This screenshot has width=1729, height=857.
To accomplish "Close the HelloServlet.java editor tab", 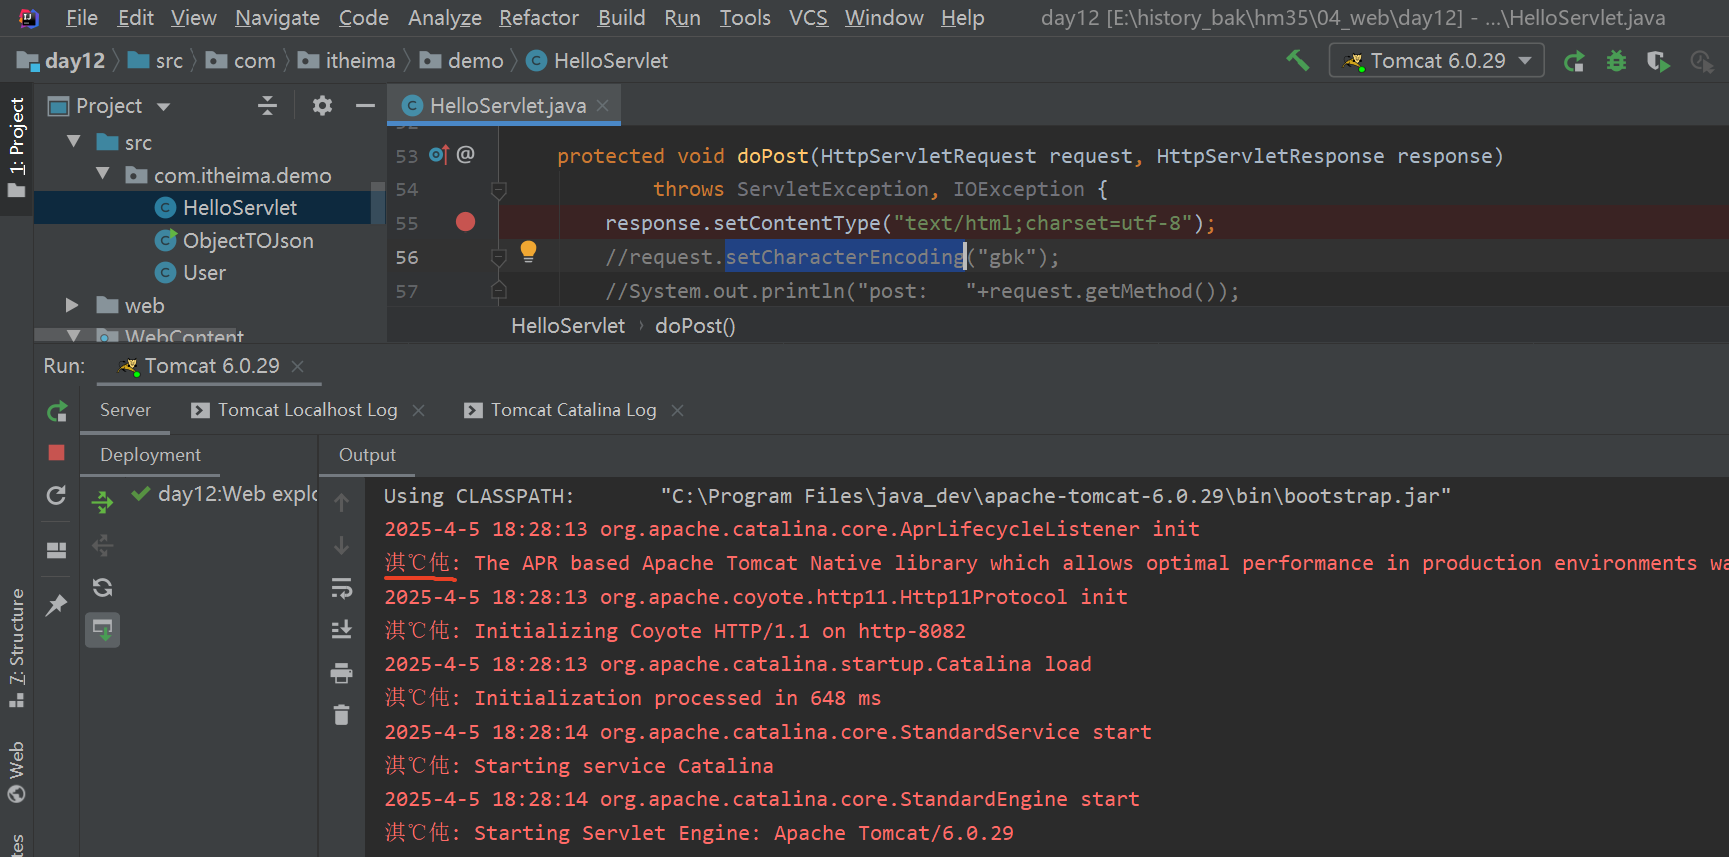I will click(603, 106).
